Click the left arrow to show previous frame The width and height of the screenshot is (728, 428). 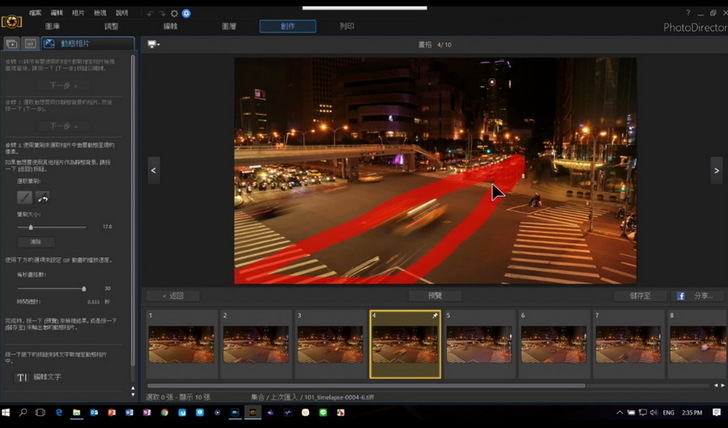(x=154, y=171)
